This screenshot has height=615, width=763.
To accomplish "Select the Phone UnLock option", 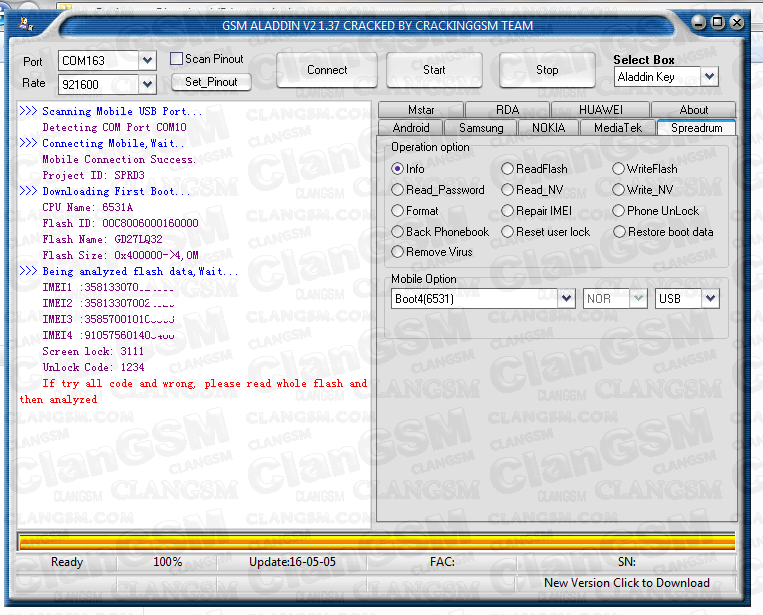I will 618,211.
